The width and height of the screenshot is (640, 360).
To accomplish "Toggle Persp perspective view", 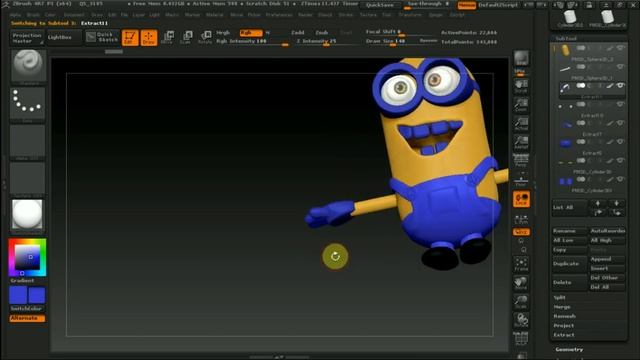I will 521,161.
